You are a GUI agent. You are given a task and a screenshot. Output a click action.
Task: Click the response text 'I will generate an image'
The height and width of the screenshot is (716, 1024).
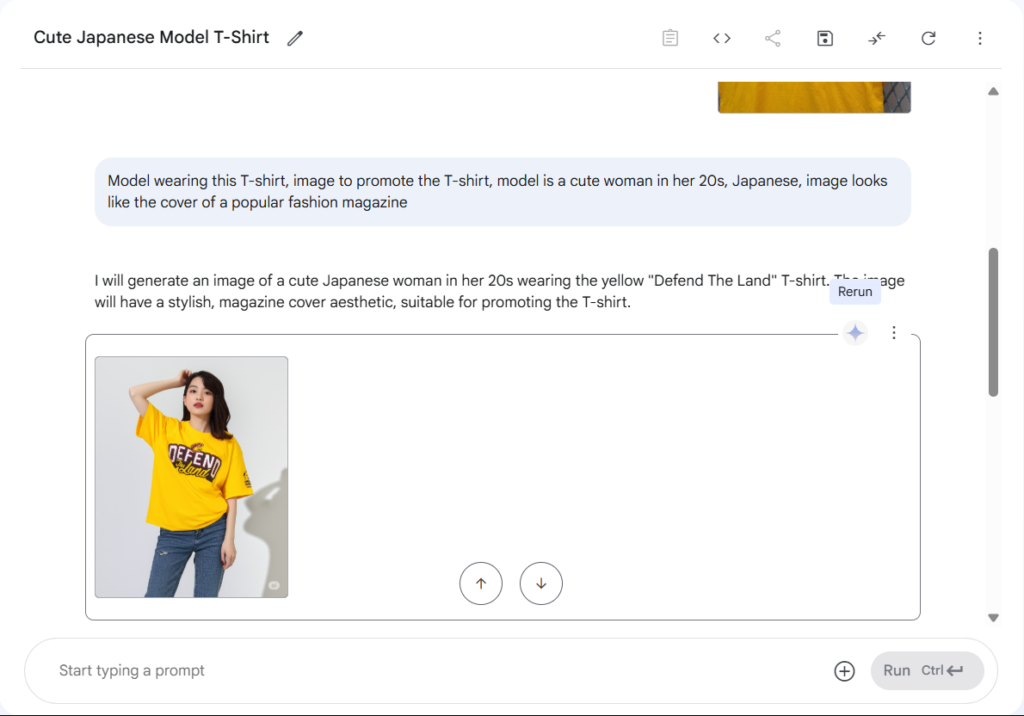(x=500, y=291)
